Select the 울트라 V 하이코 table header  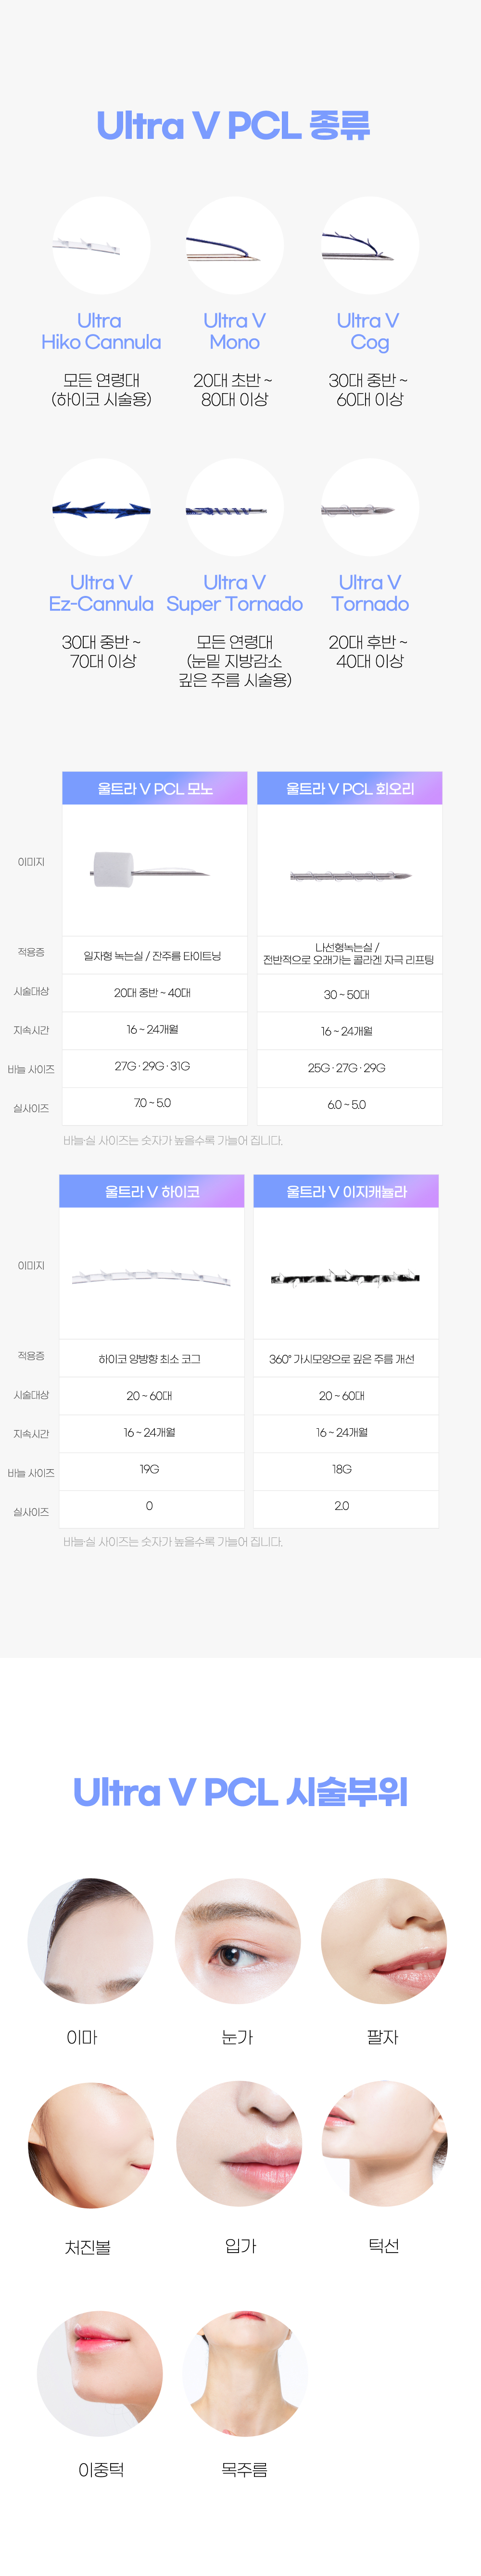click(x=152, y=1191)
